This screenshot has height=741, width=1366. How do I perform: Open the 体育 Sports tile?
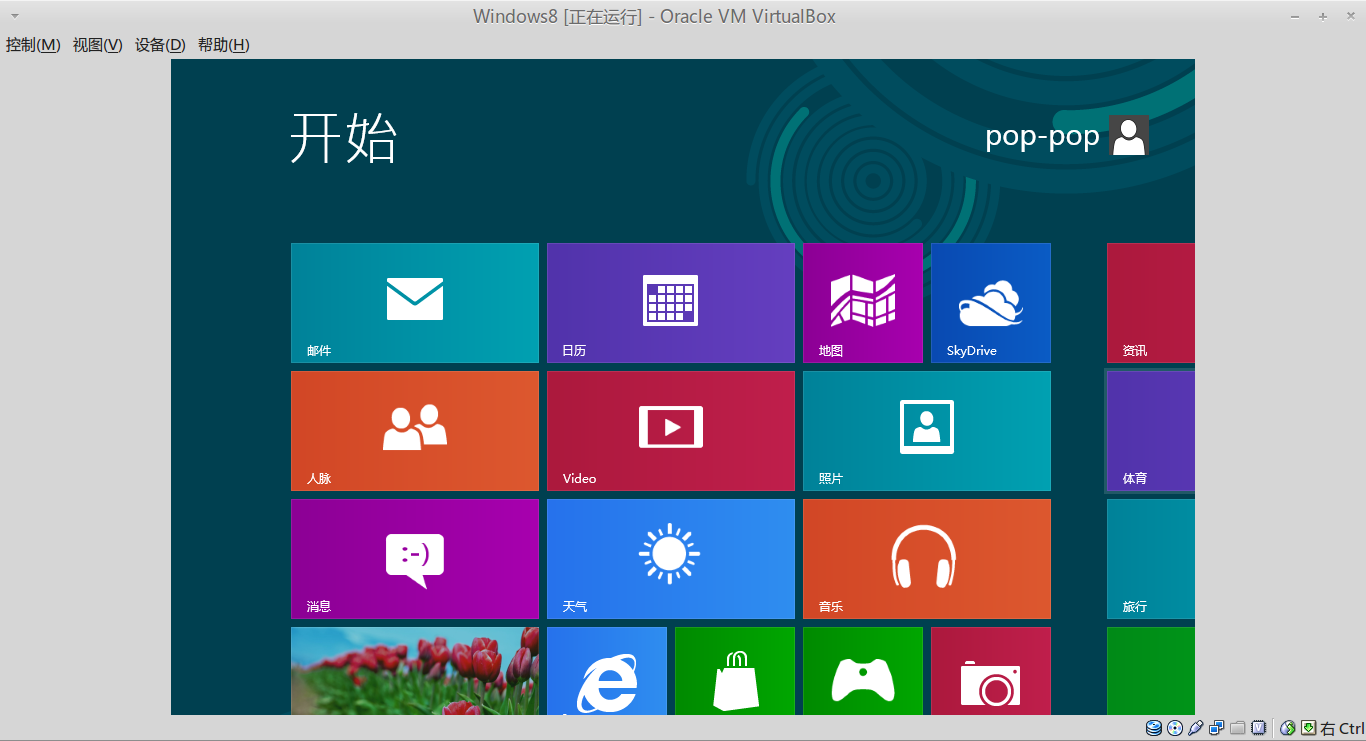1151,431
